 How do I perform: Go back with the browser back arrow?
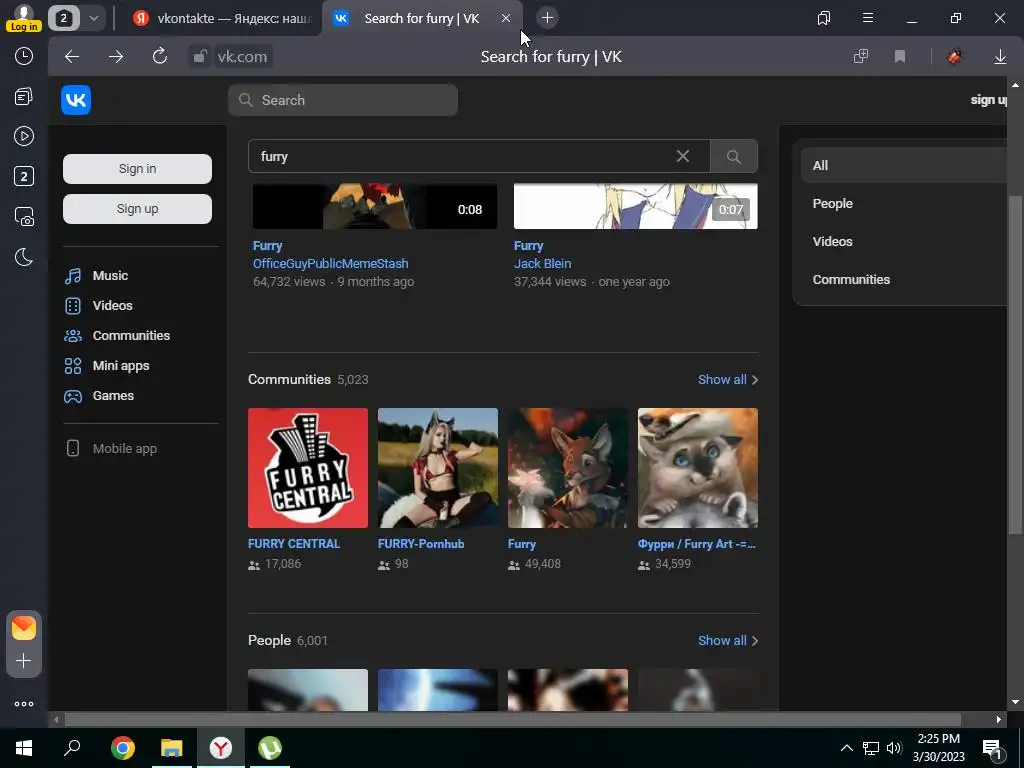click(72, 57)
